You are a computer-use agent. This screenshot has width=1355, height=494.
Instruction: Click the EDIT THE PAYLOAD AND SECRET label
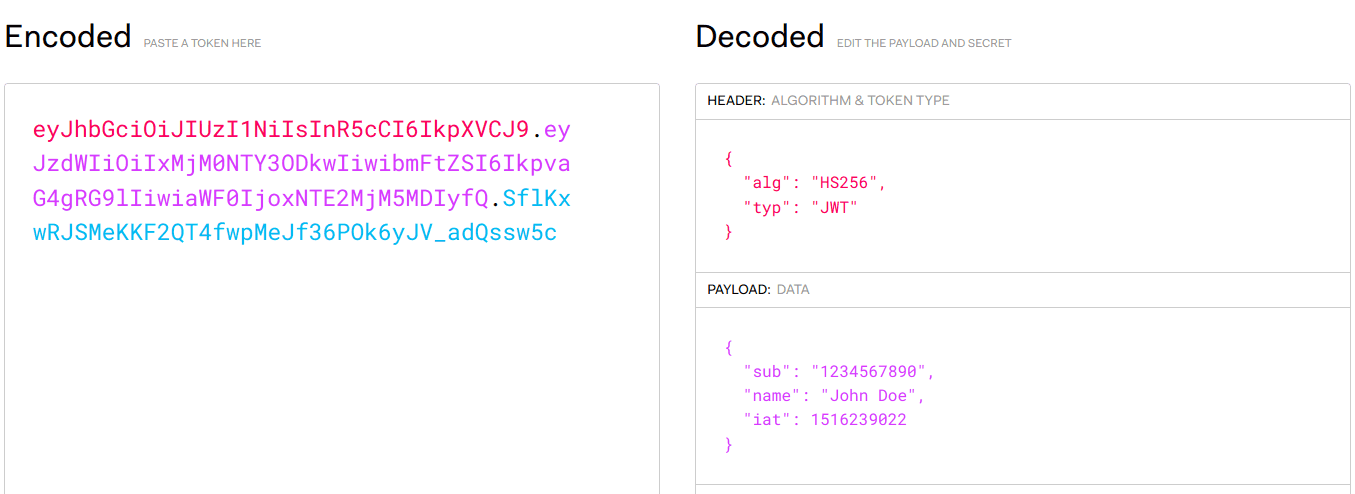(923, 43)
